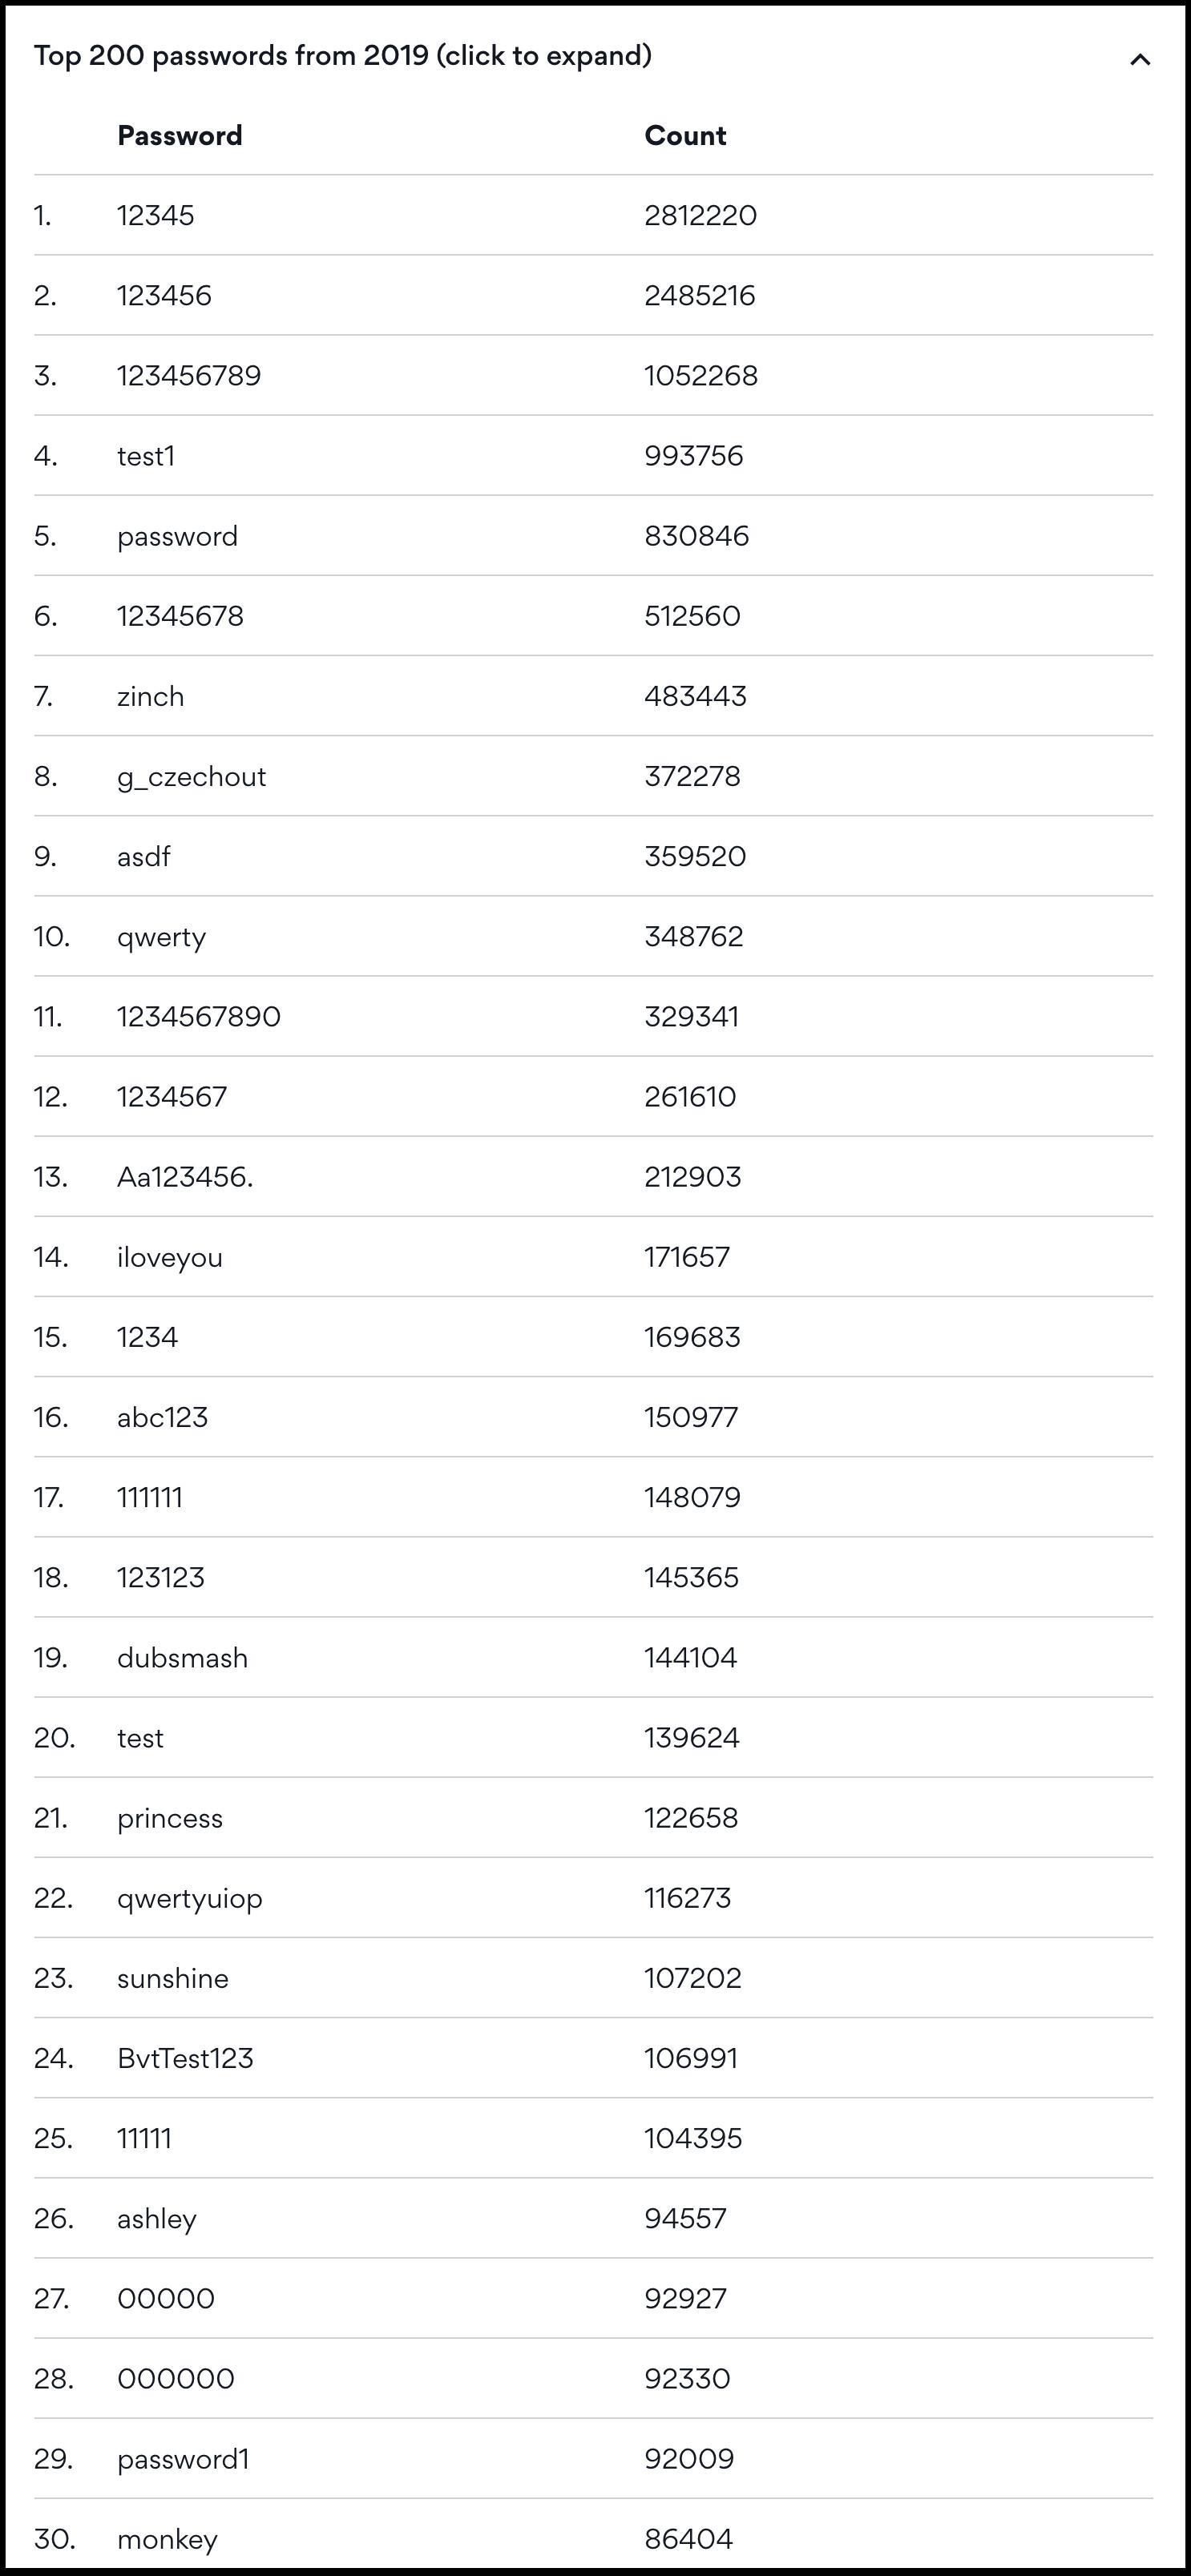Screen dimensions: 1191x2576
Task: Click the 'Top 200 passwords from 2019' heading
Action: (342, 56)
